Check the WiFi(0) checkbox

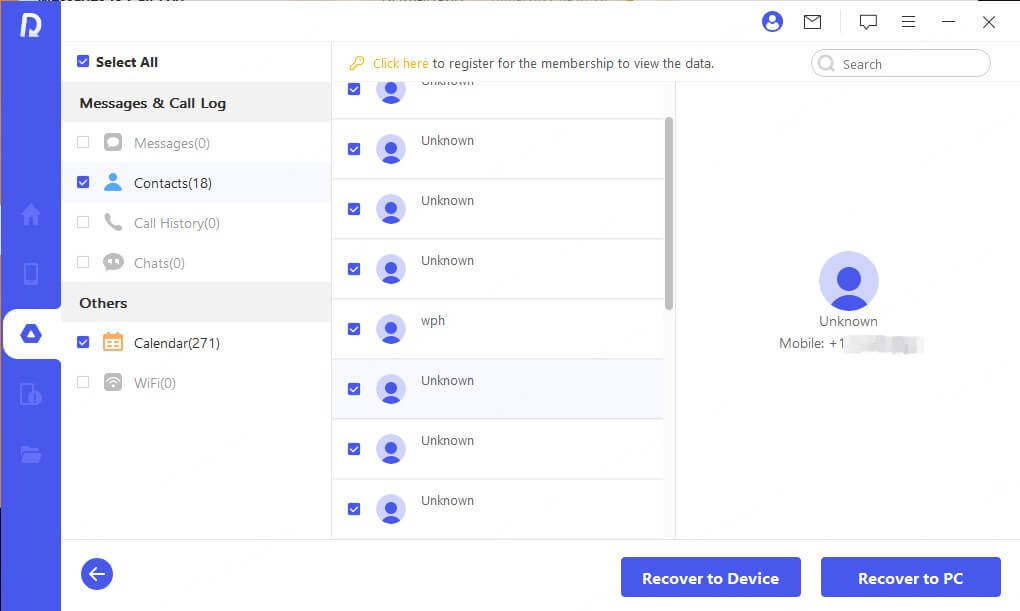point(84,382)
